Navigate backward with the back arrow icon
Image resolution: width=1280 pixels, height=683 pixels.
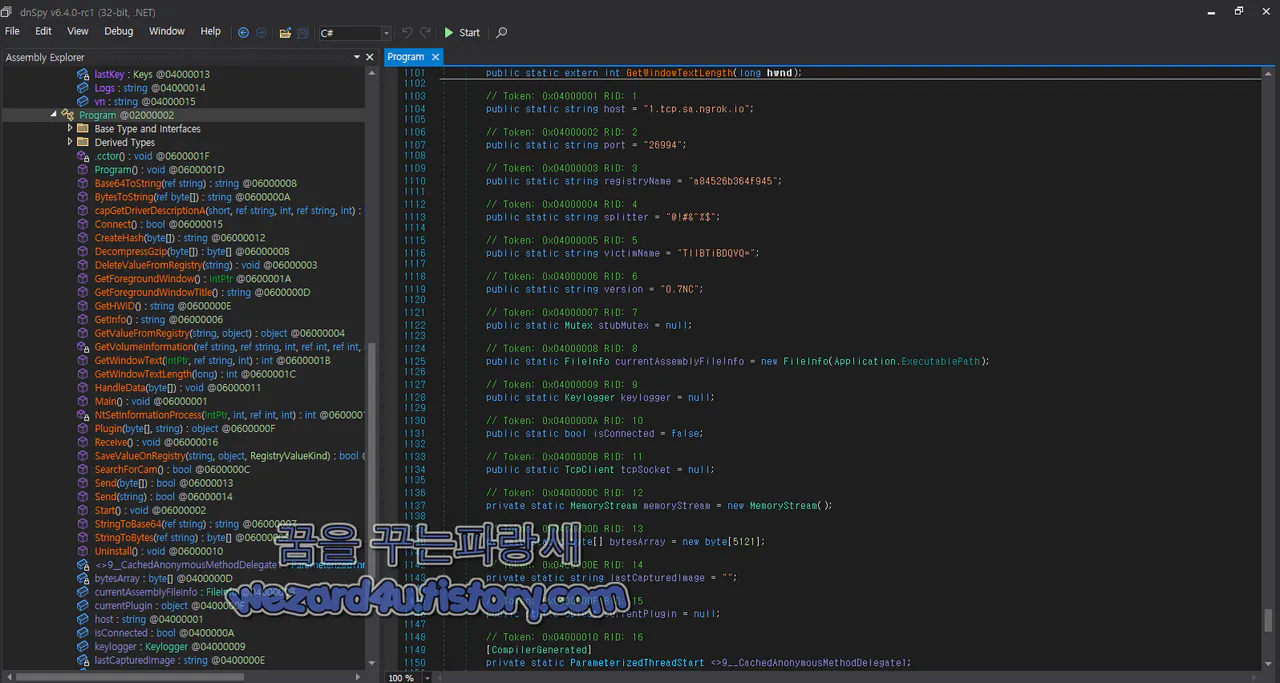click(243, 32)
